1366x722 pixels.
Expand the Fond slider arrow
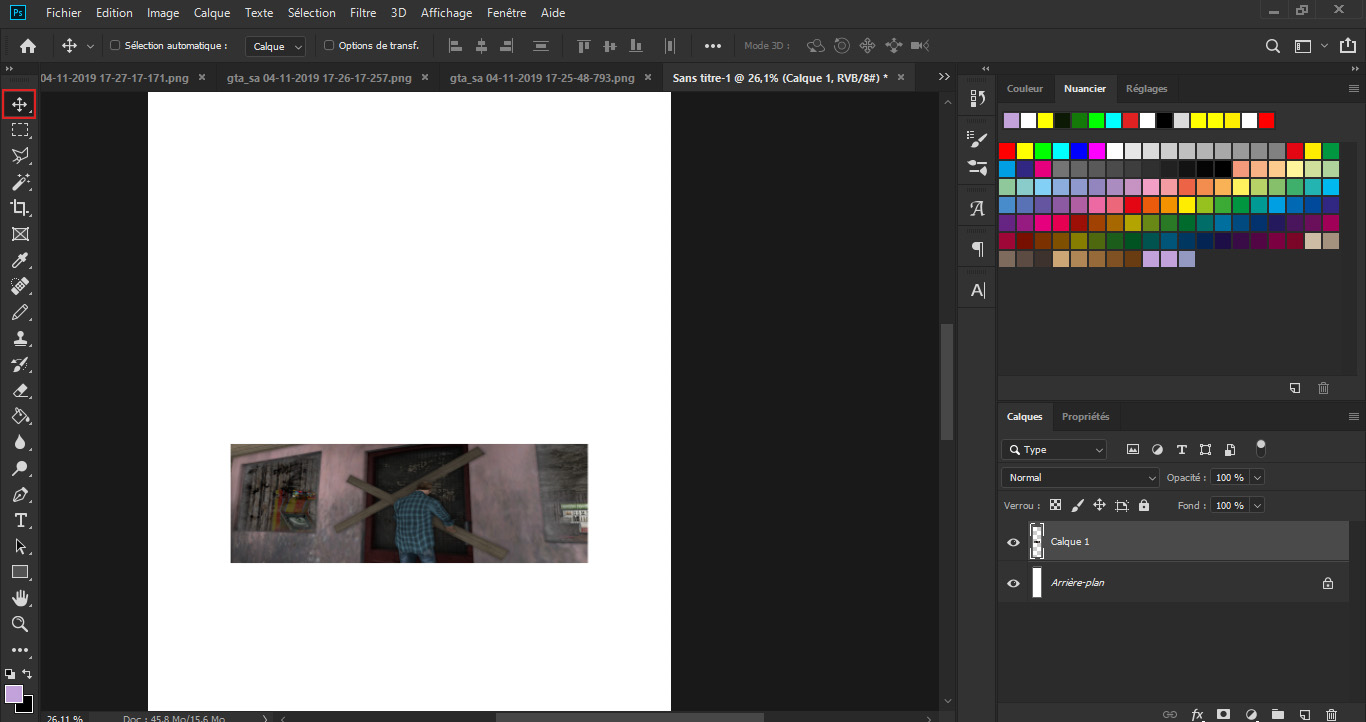[x=1258, y=506]
